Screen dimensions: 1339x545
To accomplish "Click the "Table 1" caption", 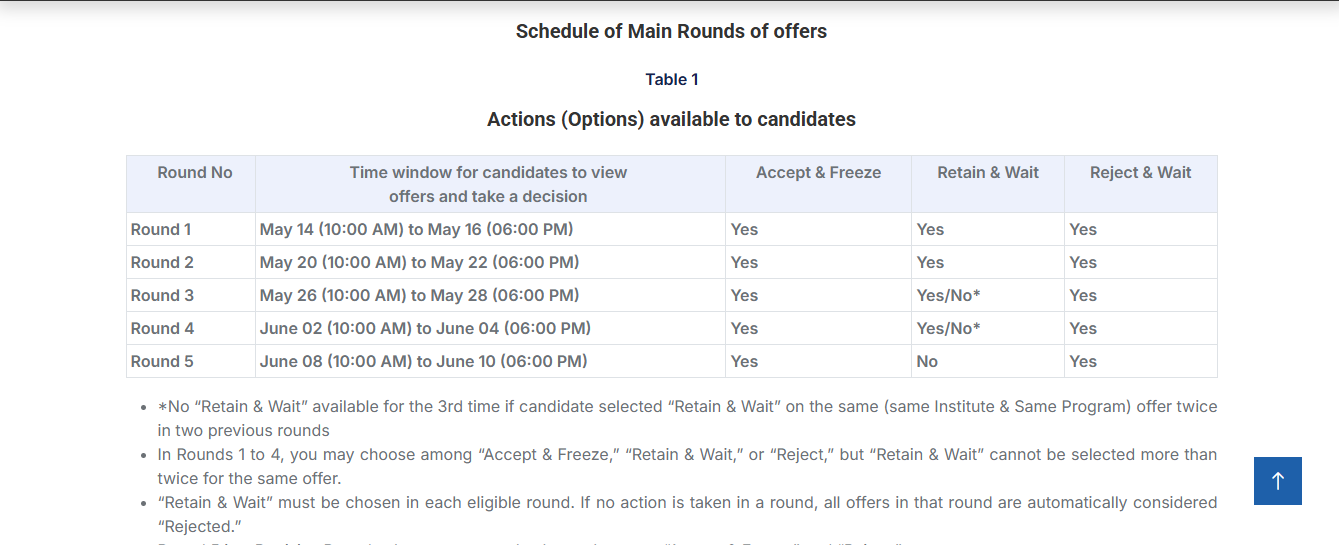I will [671, 80].
